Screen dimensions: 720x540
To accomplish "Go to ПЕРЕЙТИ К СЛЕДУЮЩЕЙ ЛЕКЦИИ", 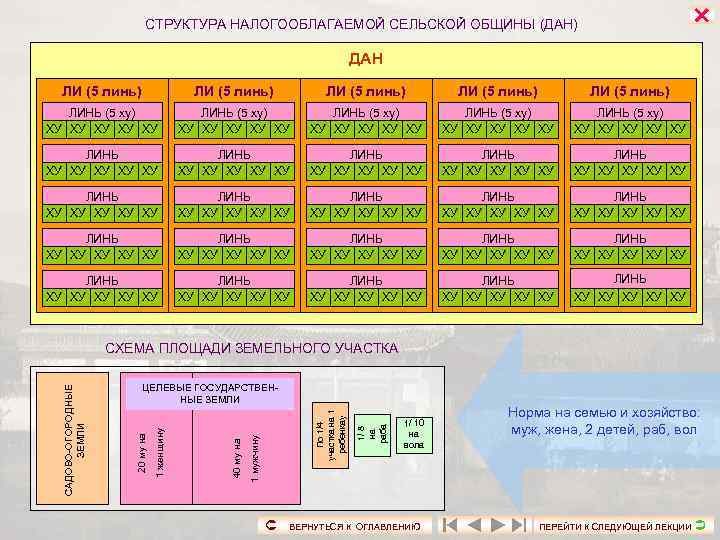I will [x=623, y=526].
